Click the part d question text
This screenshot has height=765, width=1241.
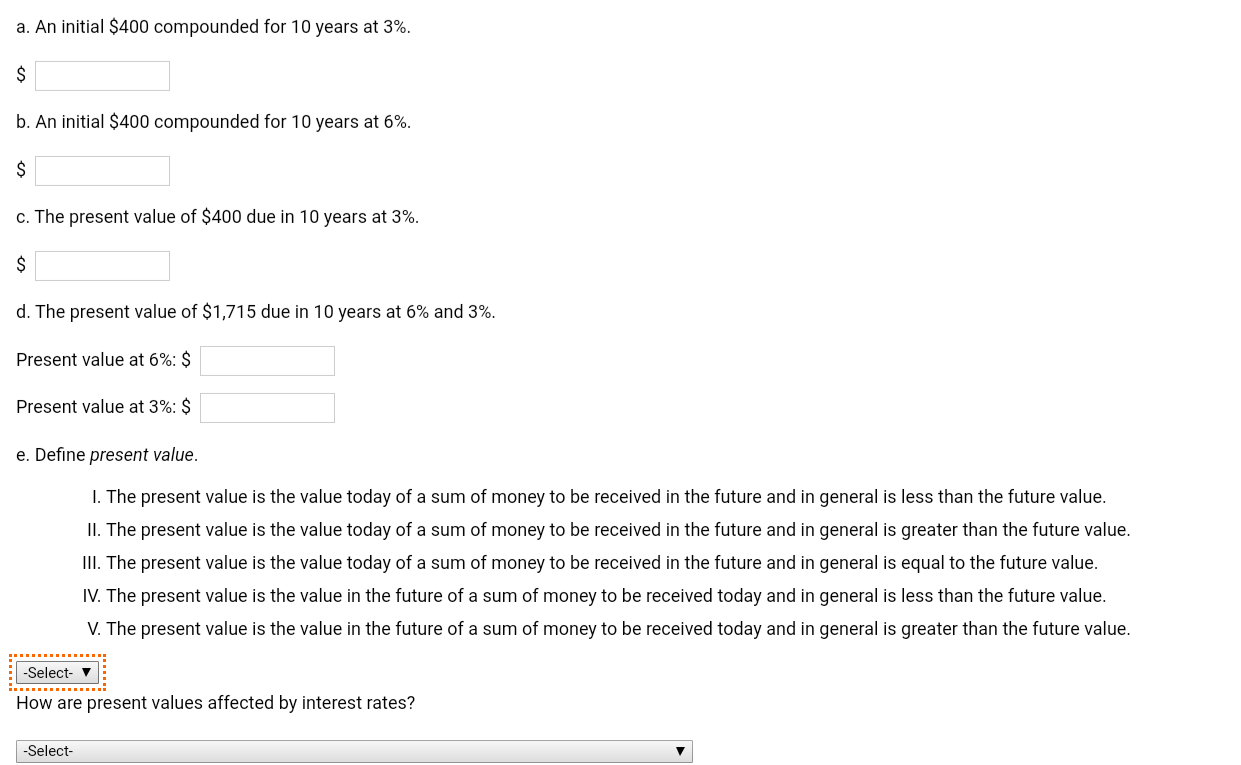point(255,311)
